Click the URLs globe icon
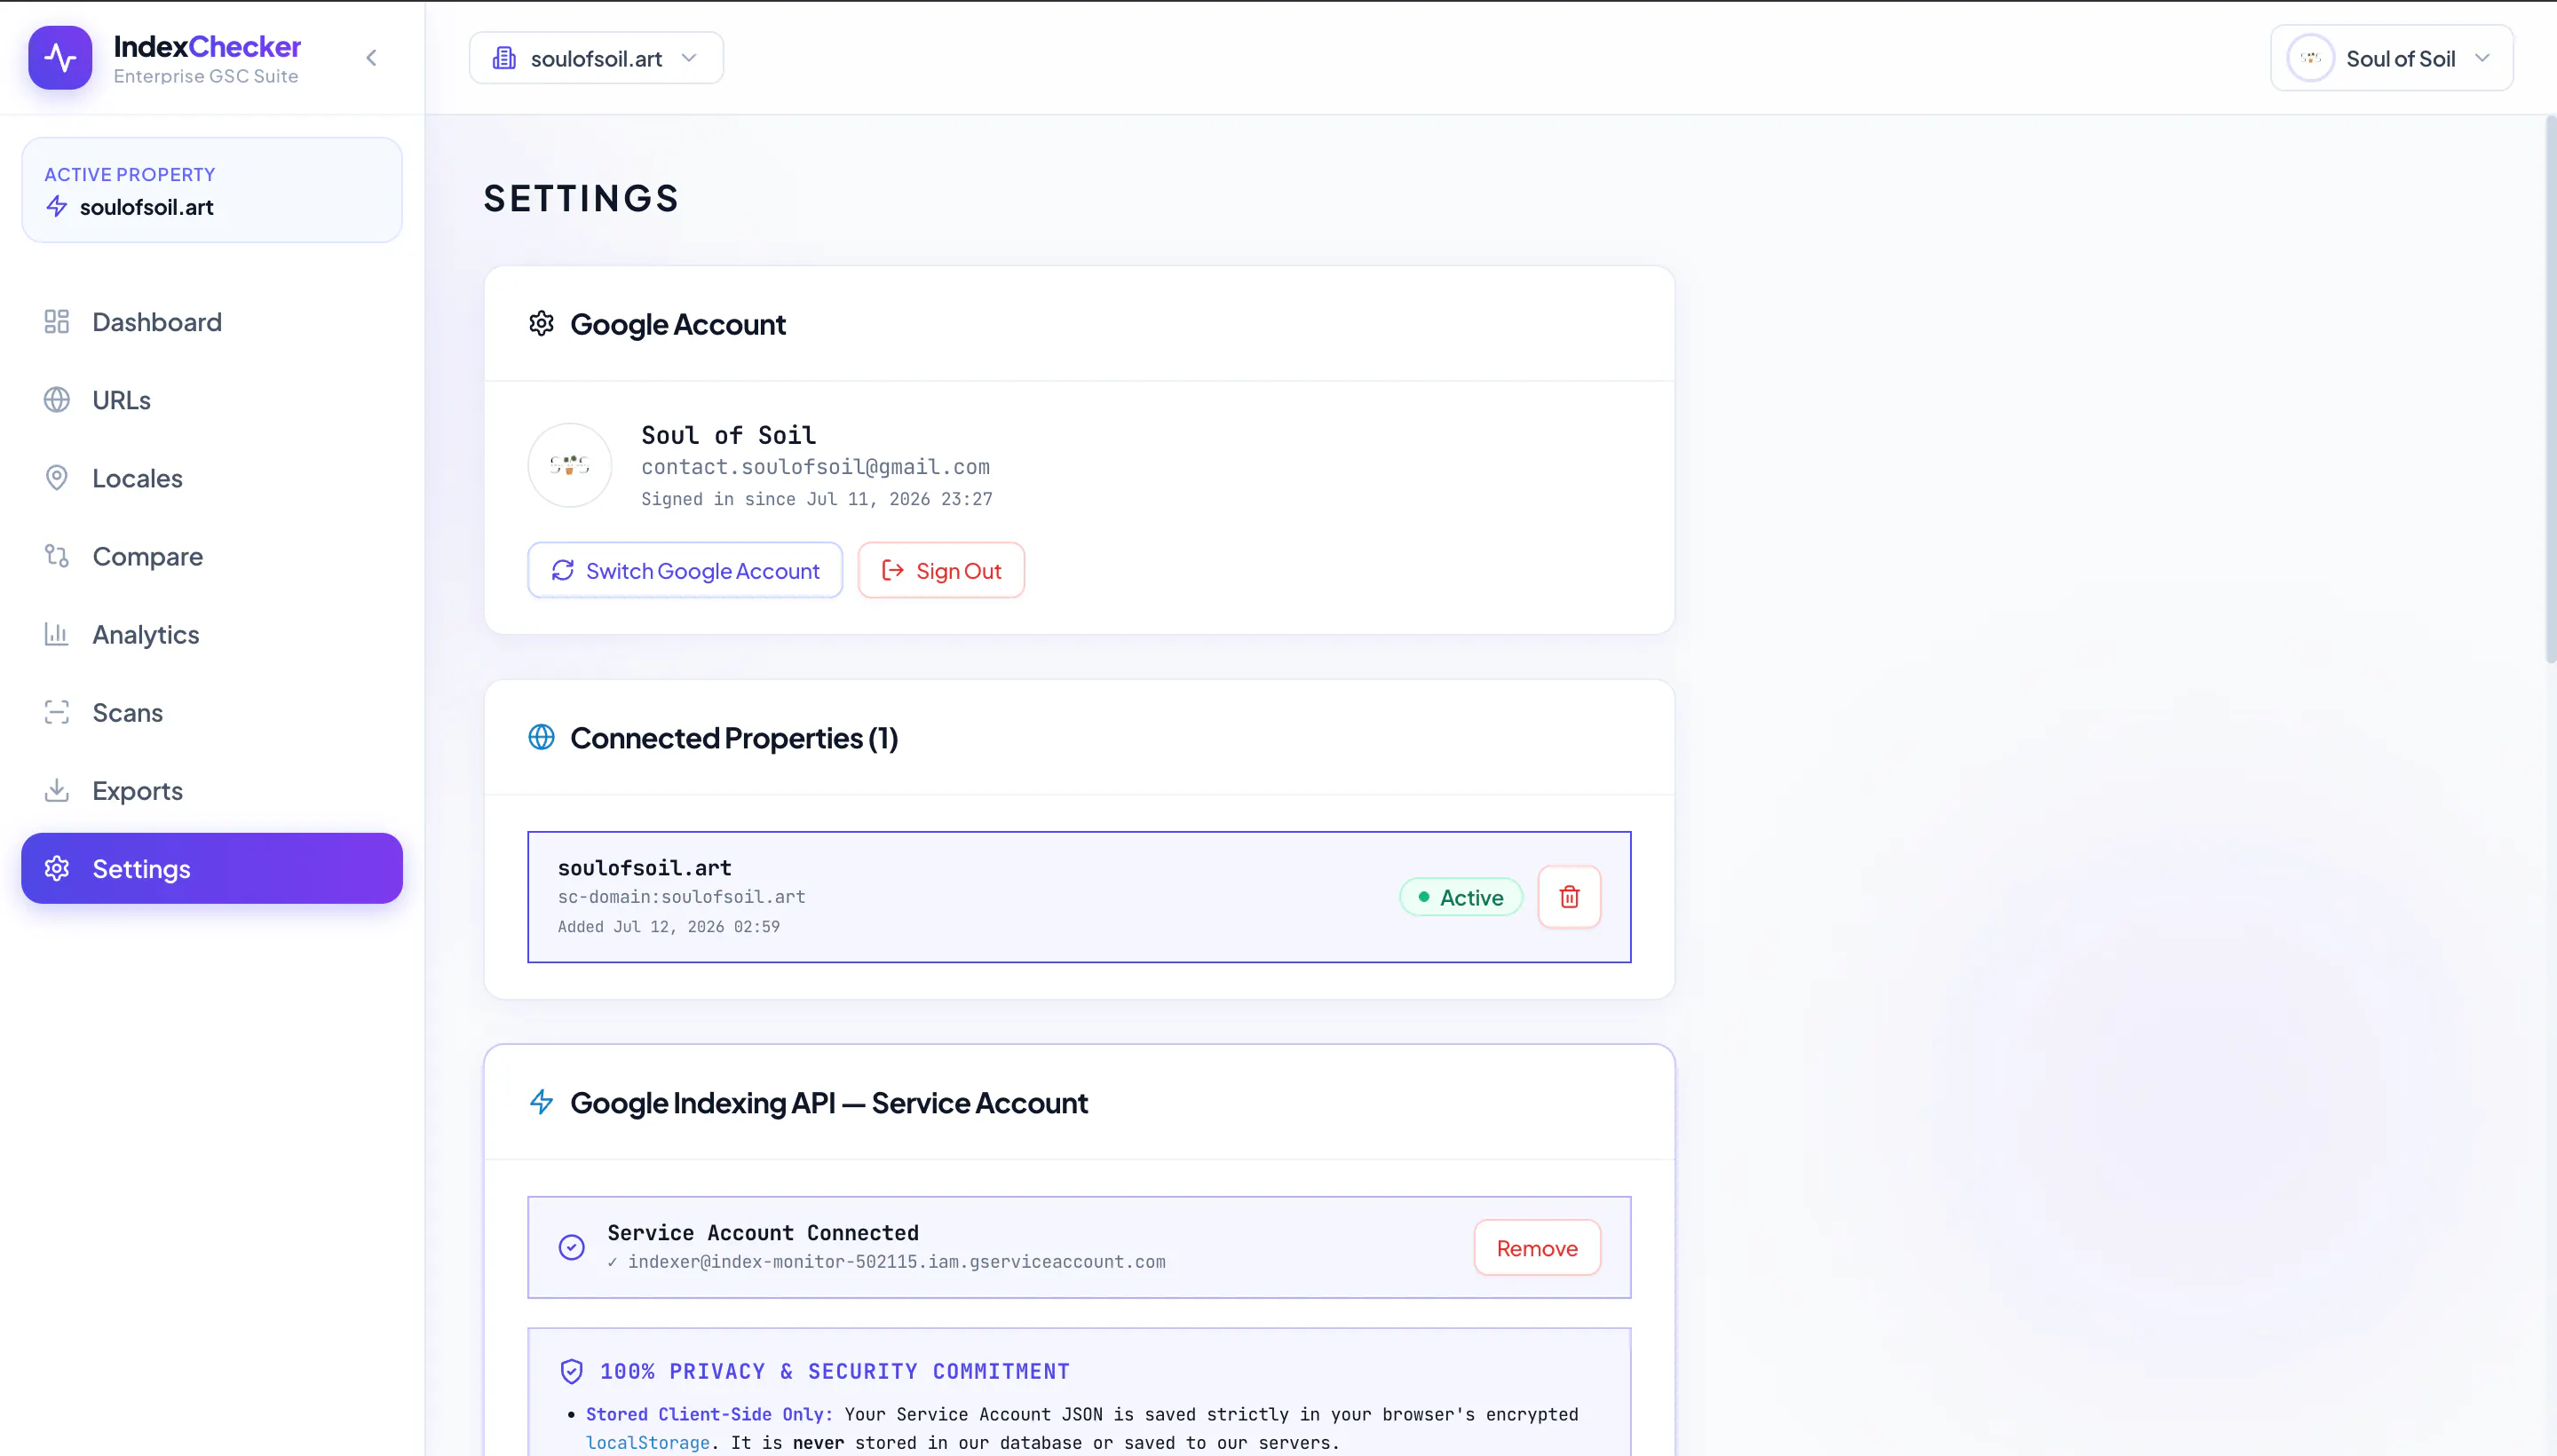The height and width of the screenshot is (1456, 2557). click(x=57, y=400)
